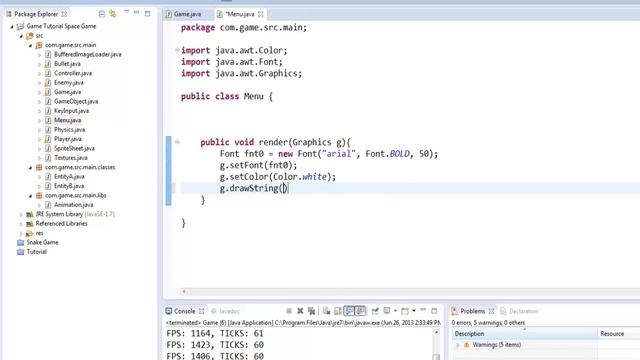Screen dimensions: 640x360
Task: Toggle show console on standard error
Action: tap(360, 311)
